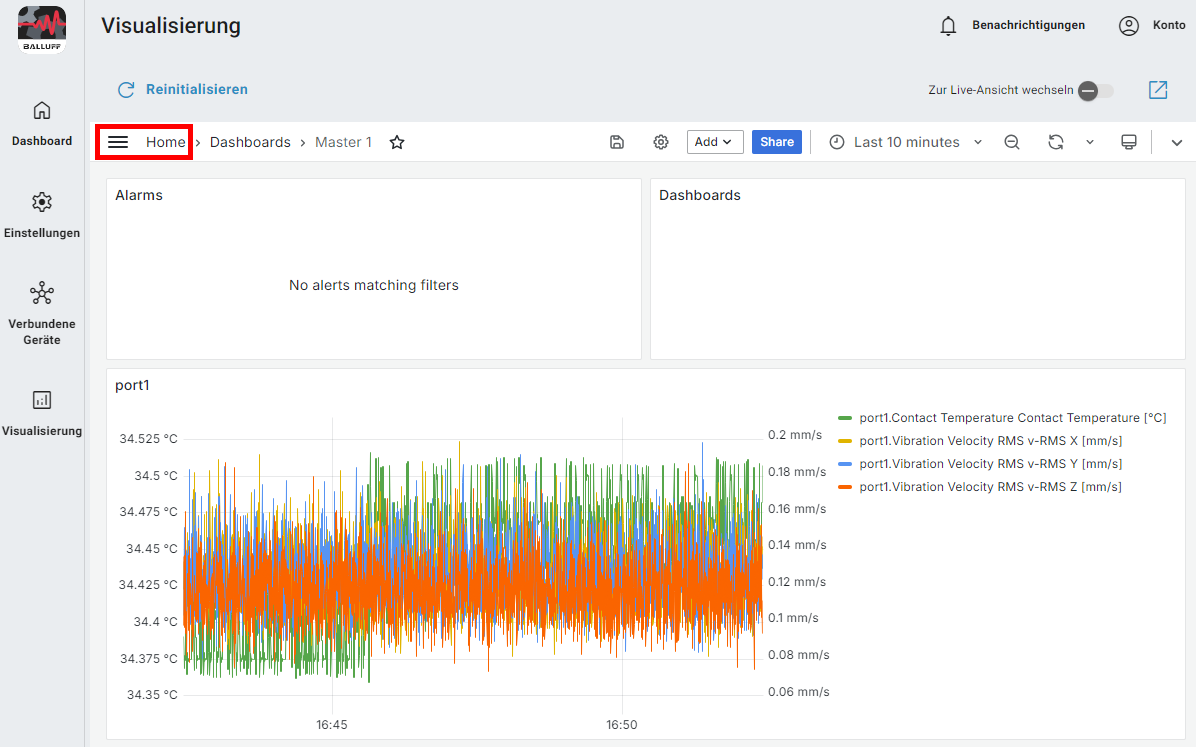Click the Share button
The image size is (1196, 747).
click(x=776, y=142)
